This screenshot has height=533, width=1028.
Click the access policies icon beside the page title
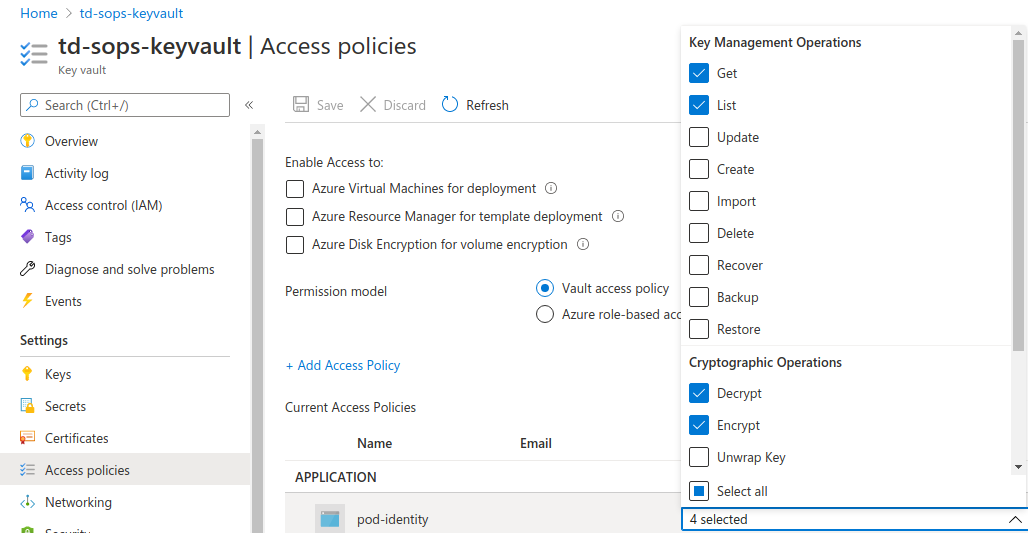[34, 54]
